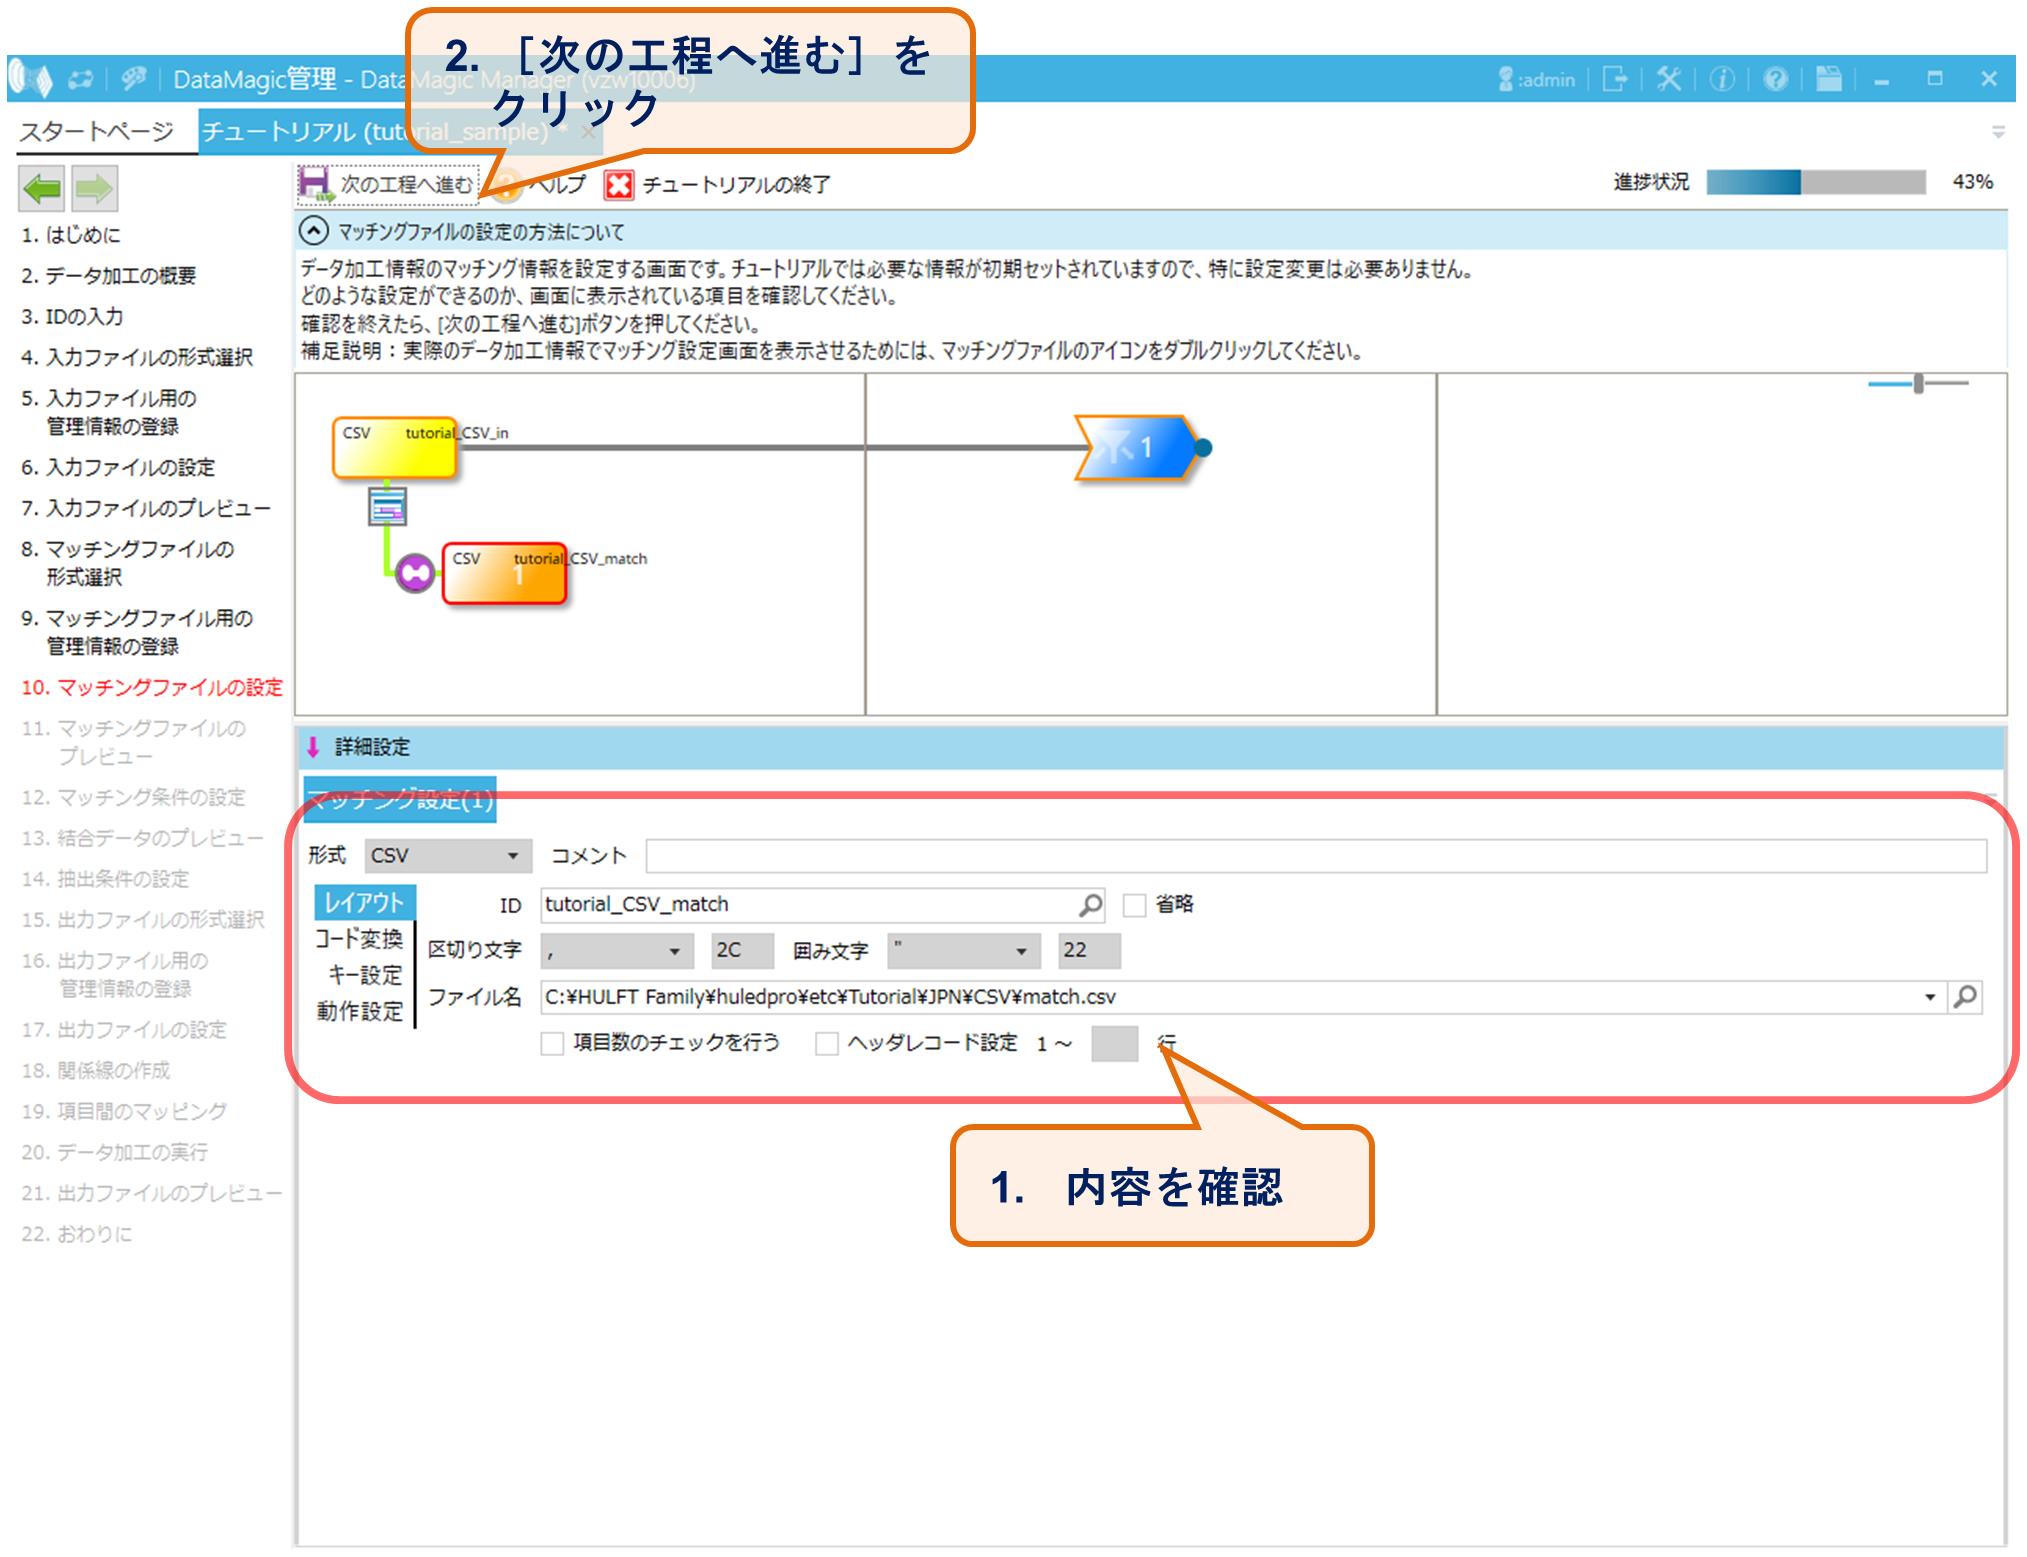2027x1557 pixels.
Task: Collapse the マッチングファイルの設定の方法について section
Action: point(314,232)
